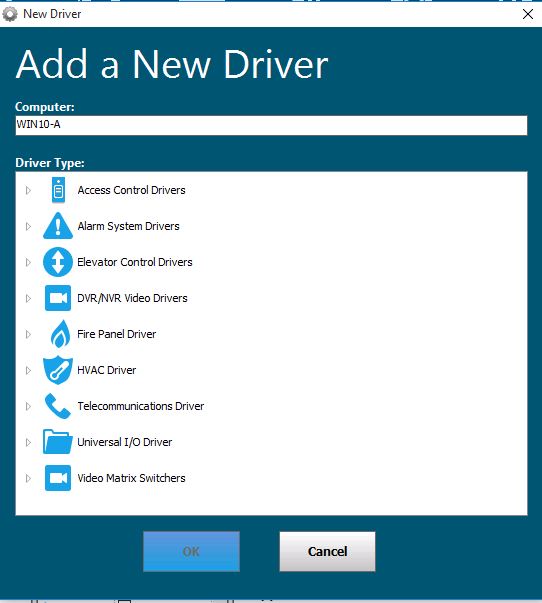Click the Telecommunications Driver phone icon
Screen dimensions: 542x603
click(x=58, y=406)
